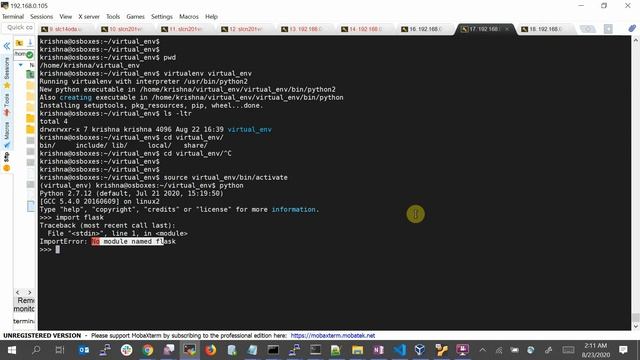Switch to tab 10 slcn201

125,29
